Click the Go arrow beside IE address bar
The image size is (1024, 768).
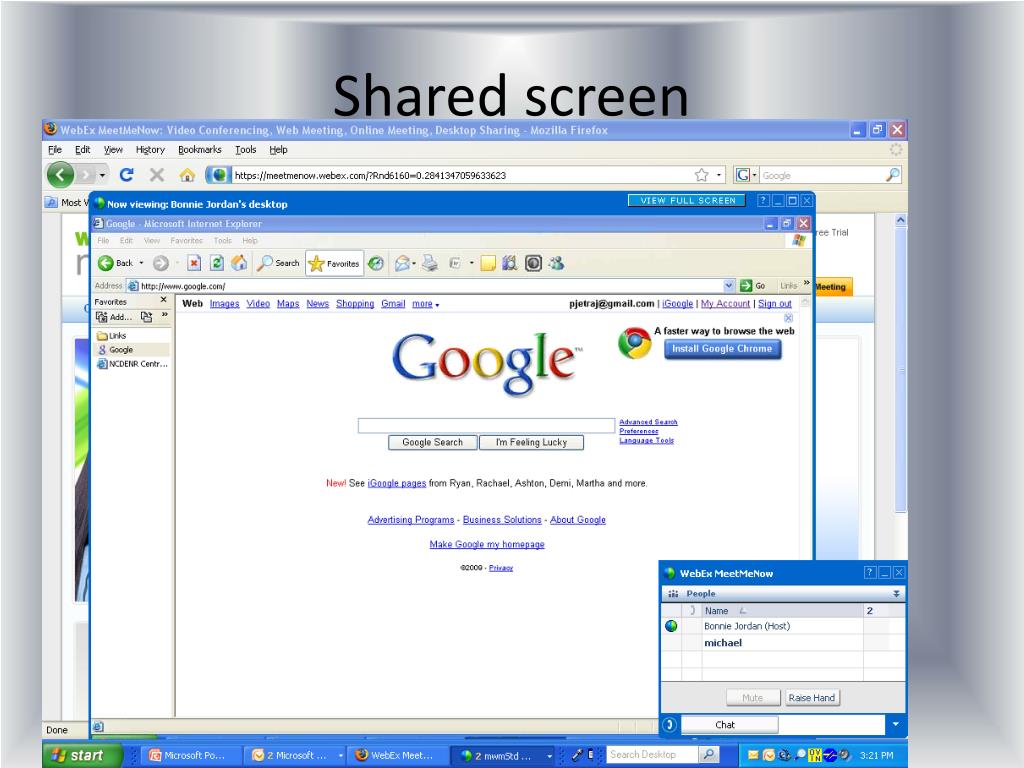coord(746,285)
